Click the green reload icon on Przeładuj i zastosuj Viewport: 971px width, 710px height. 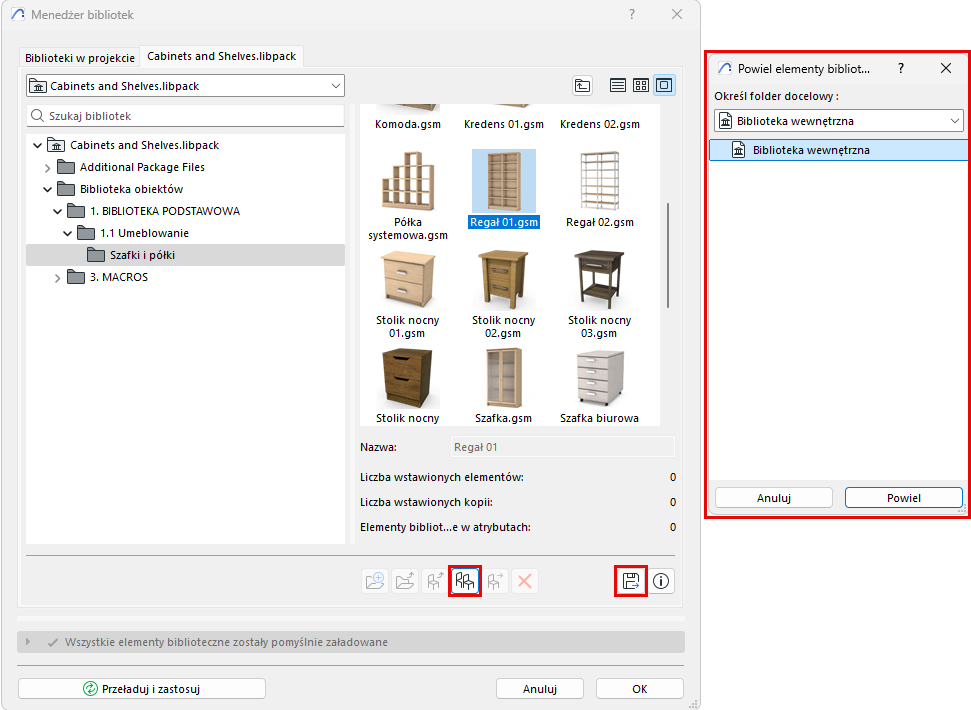point(90,688)
